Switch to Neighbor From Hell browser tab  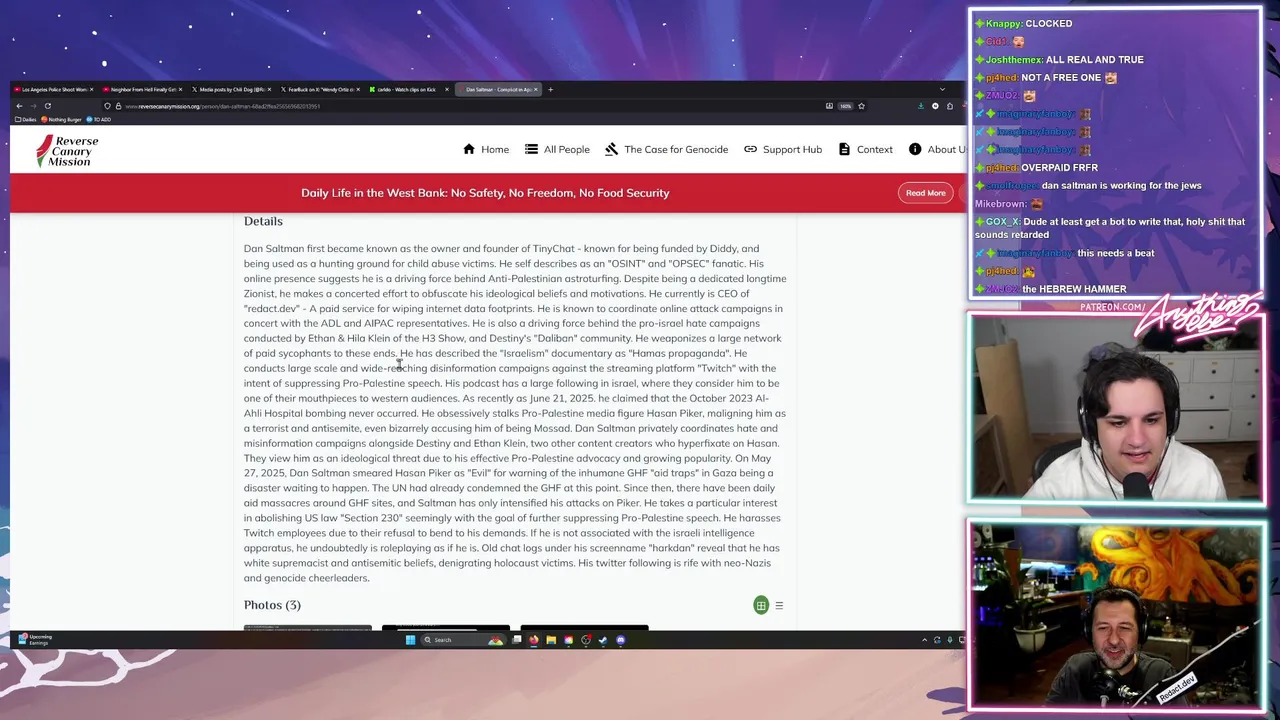pyautogui.click(x=142, y=89)
